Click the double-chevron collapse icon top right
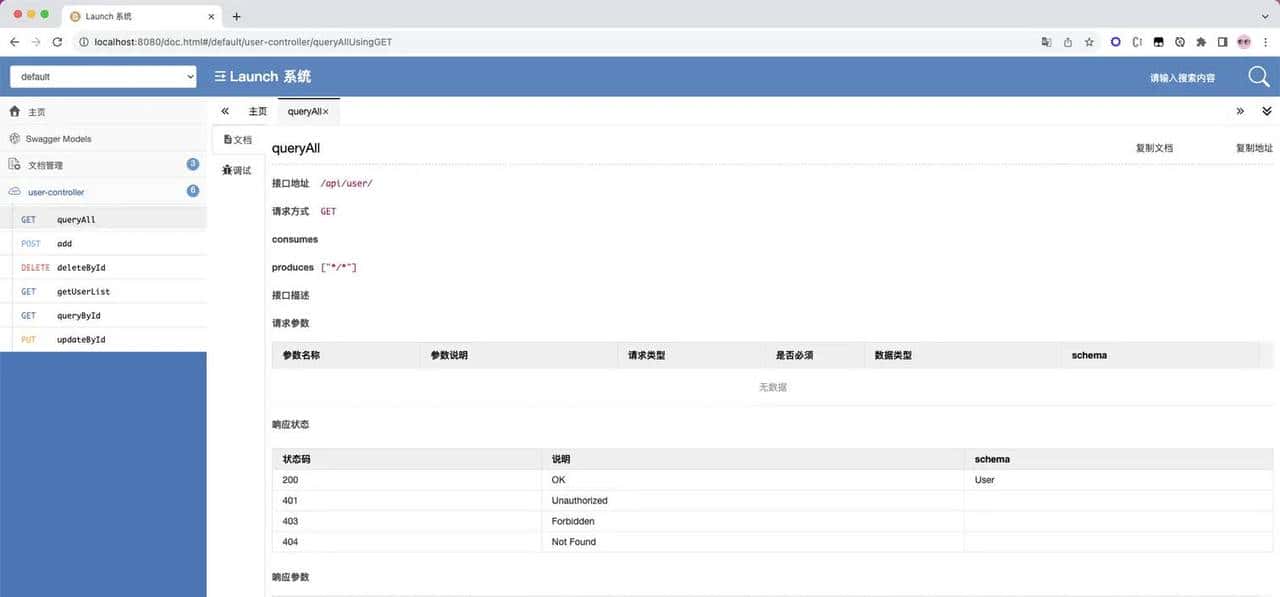Image resolution: width=1280 pixels, height=597 pixels. 1266,111
